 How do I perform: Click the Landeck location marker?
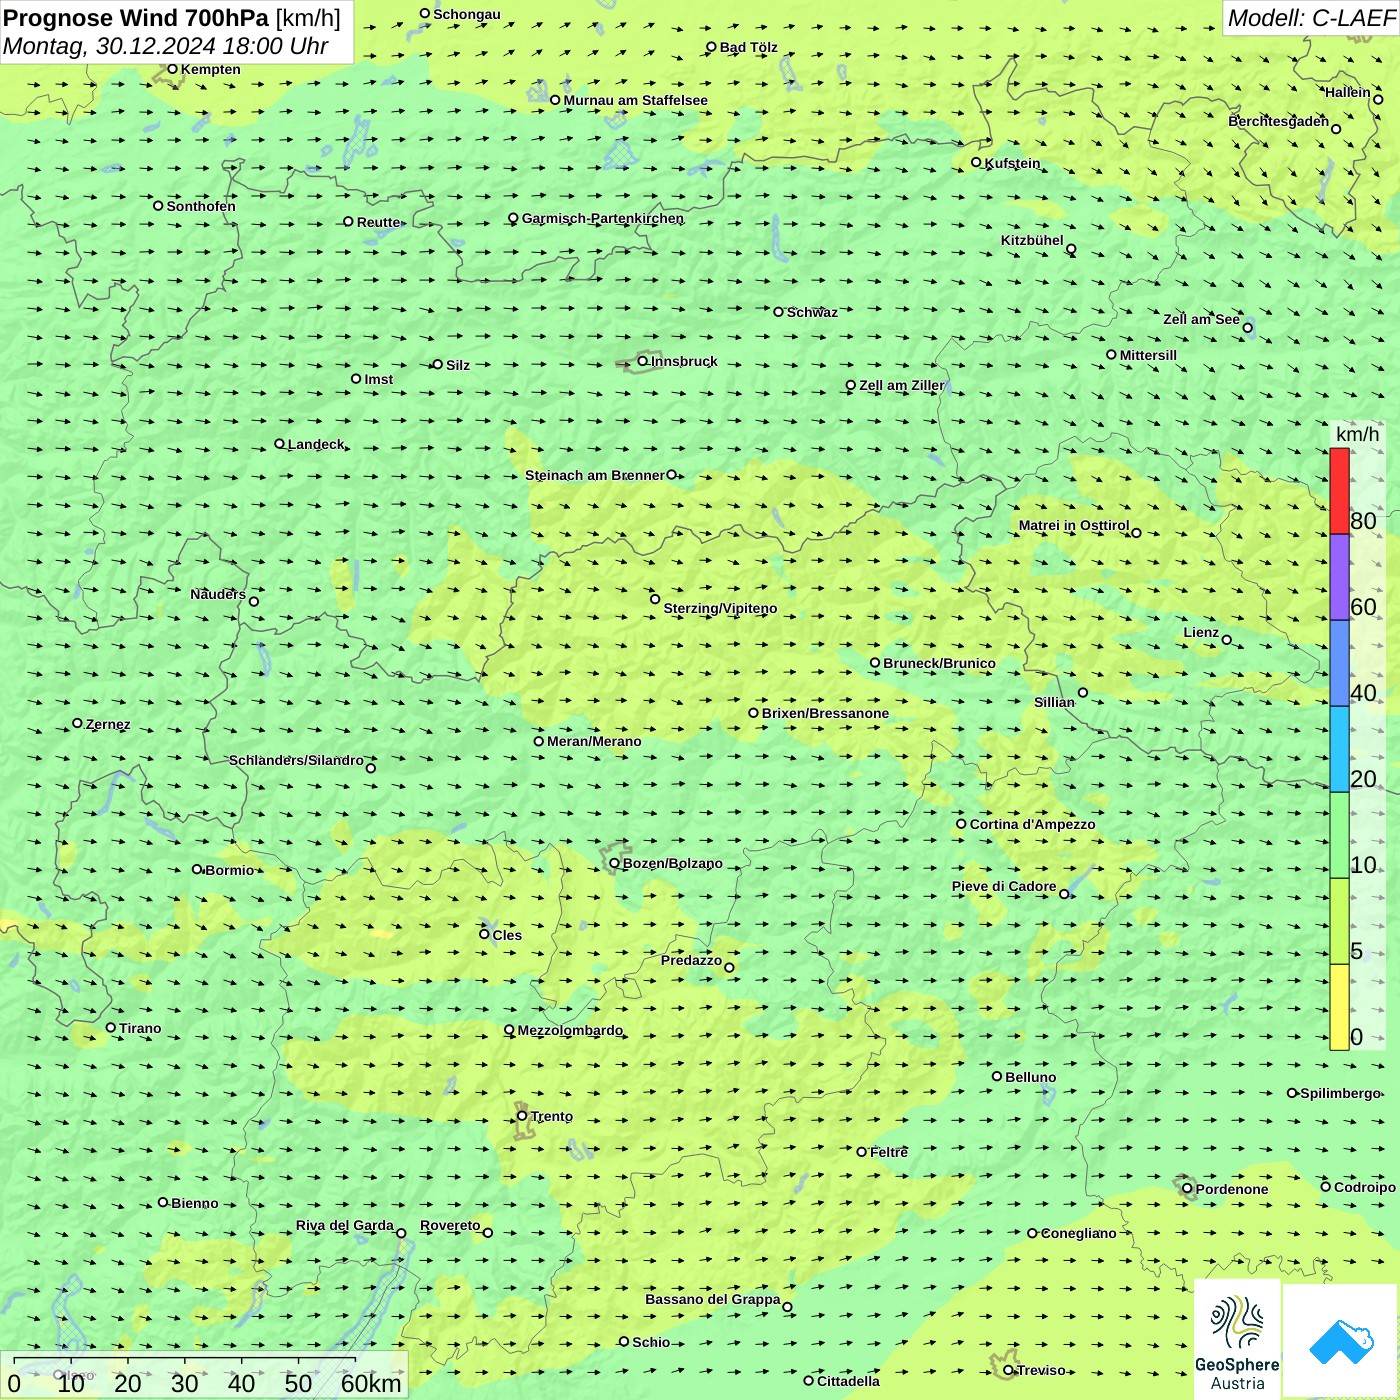point(280,444)
